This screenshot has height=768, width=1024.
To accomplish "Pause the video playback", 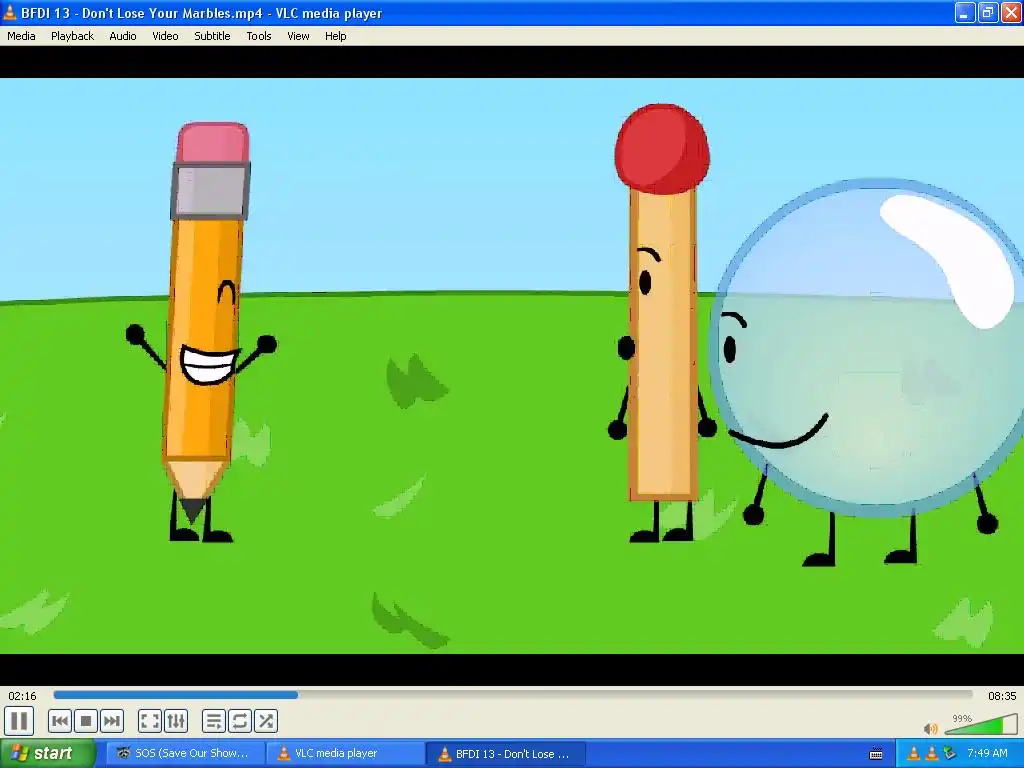I will tap(19, 722).
